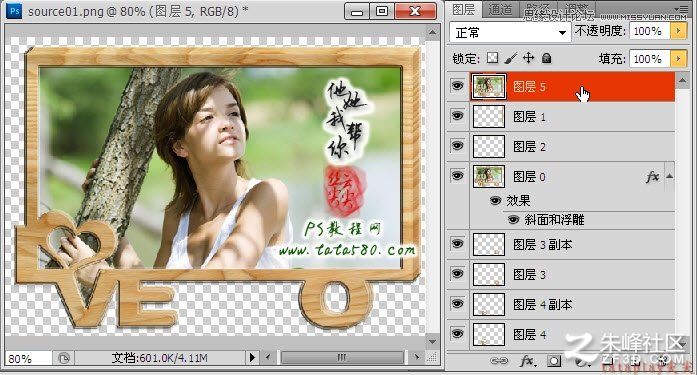This screenshot has height=375, width=697.
Task: Open the status bar info arrow menu
Action: point(252,357)
